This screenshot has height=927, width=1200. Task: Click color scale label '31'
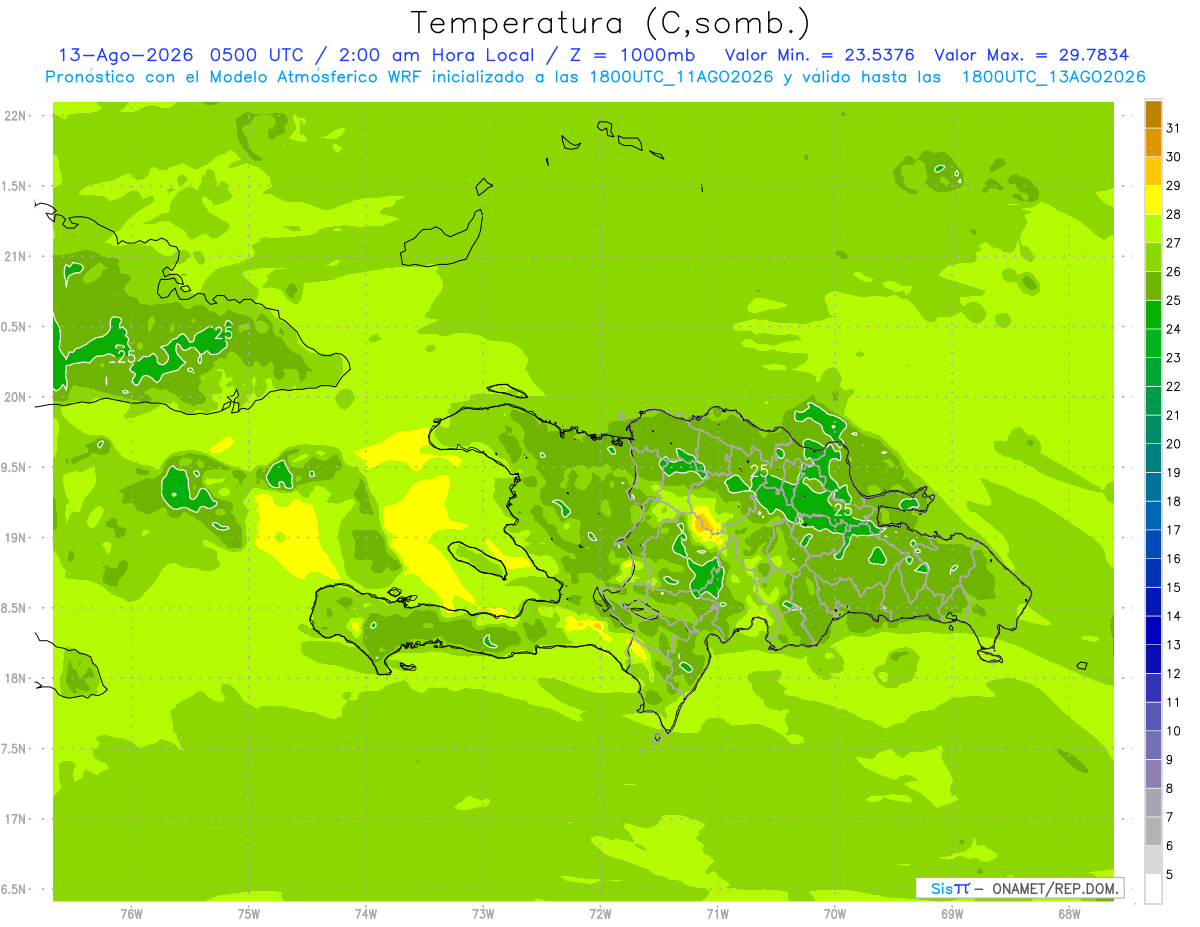[1174, 128]
